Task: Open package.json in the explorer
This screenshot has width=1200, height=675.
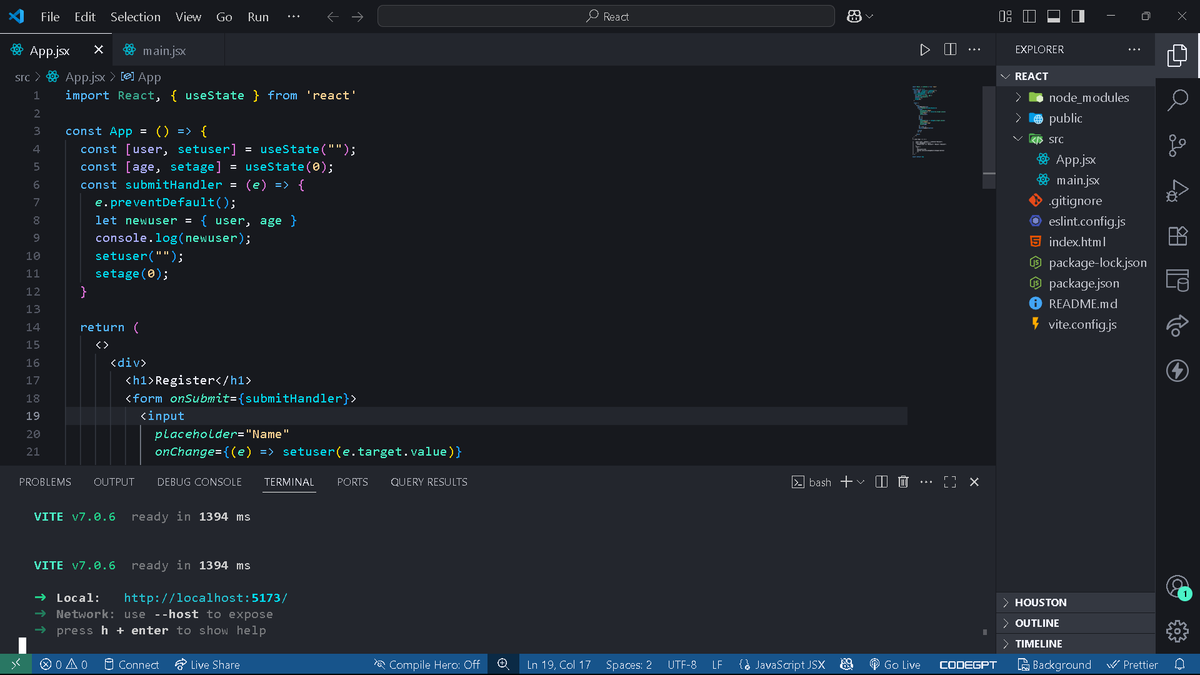Action: pyautogui.click(x=1083, y=283)
